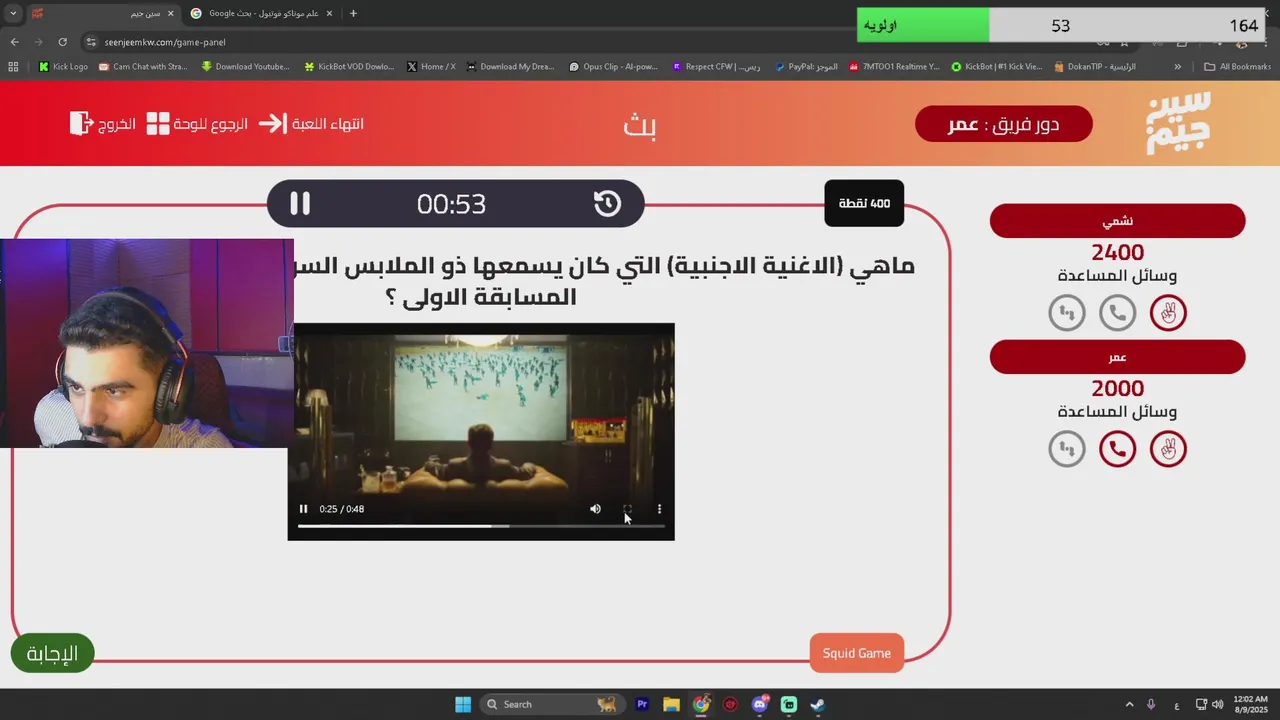Use نشمي team's hand-sign help icon
1280x720 pixels.
tap(1168, 313)
